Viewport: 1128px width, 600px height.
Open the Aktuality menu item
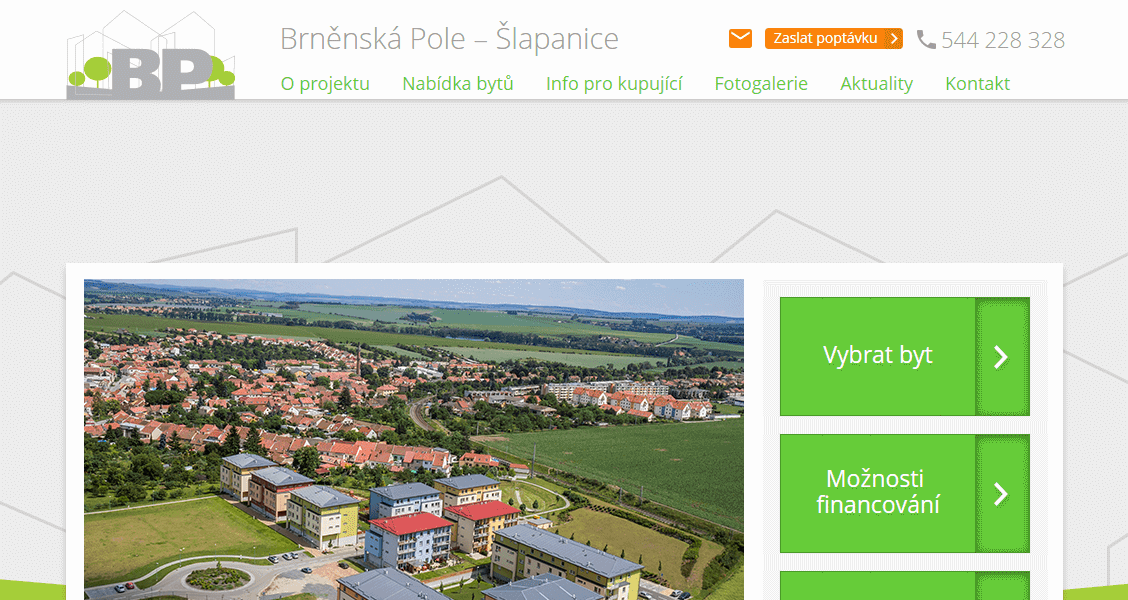click(x=876, y=84)
